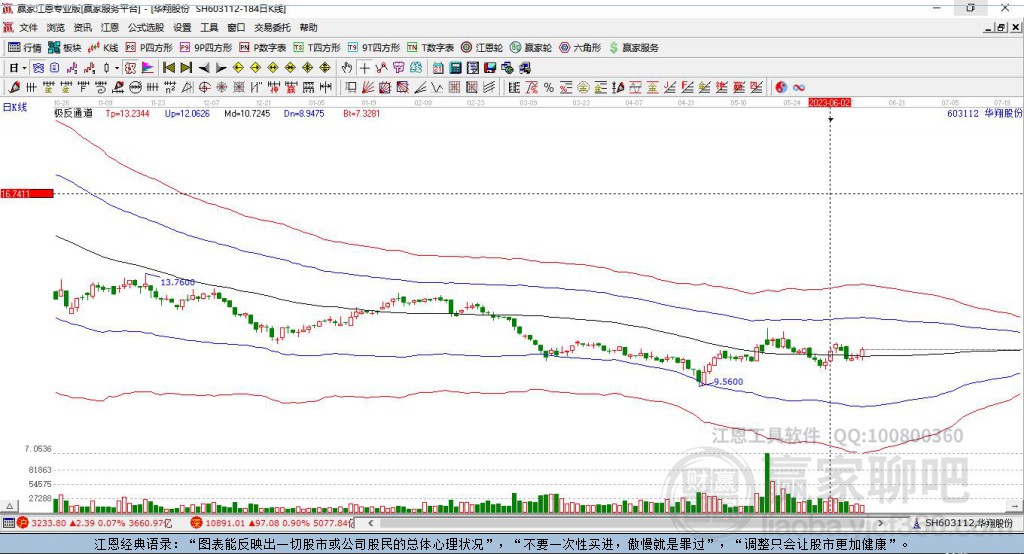Select the pencil drawing tool
This screenshot has height=554, width=1024.
coord(14,87)
